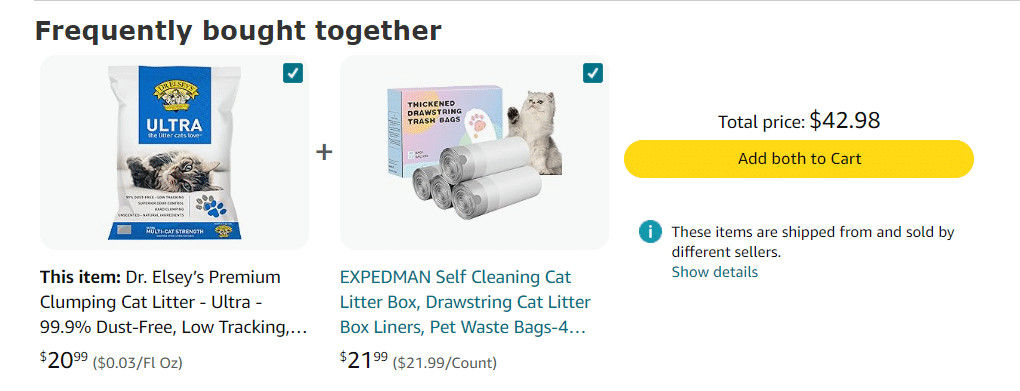Expand Show details for sellers

point(714,272)
